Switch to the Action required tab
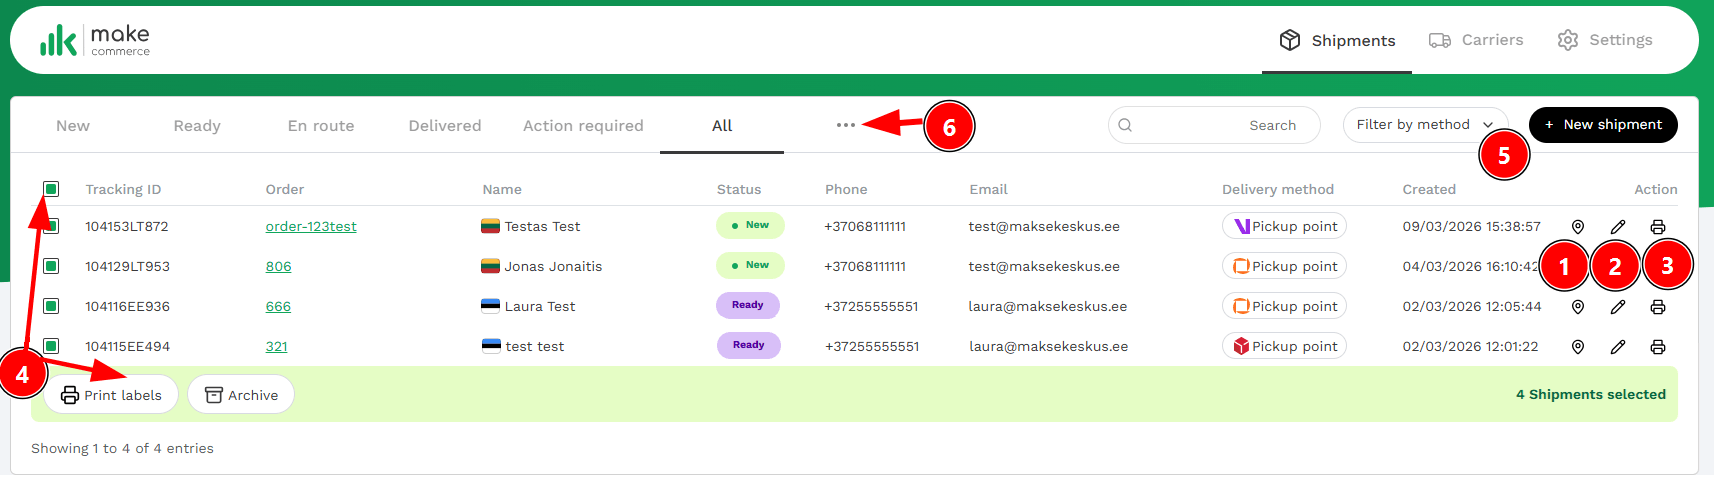Screen dimensions: 1714x478 click(583, 126)
